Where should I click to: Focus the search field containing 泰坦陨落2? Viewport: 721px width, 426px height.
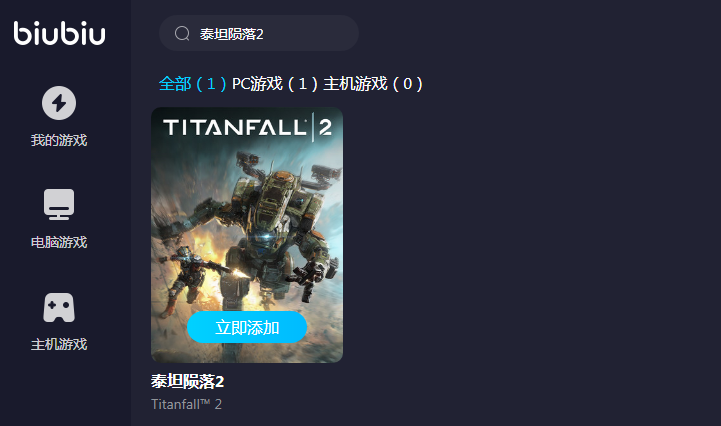pos(258,33)
